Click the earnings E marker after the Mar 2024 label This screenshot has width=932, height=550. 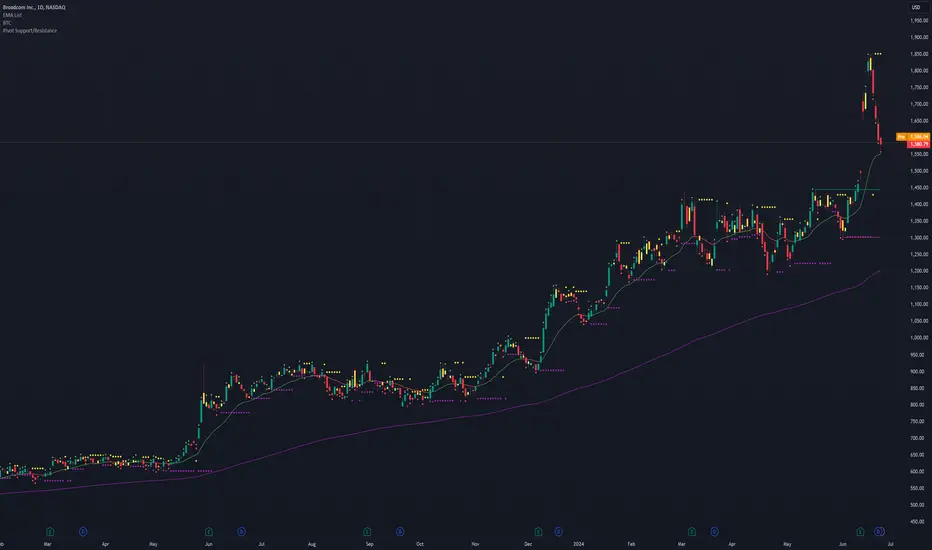point(691,532)
